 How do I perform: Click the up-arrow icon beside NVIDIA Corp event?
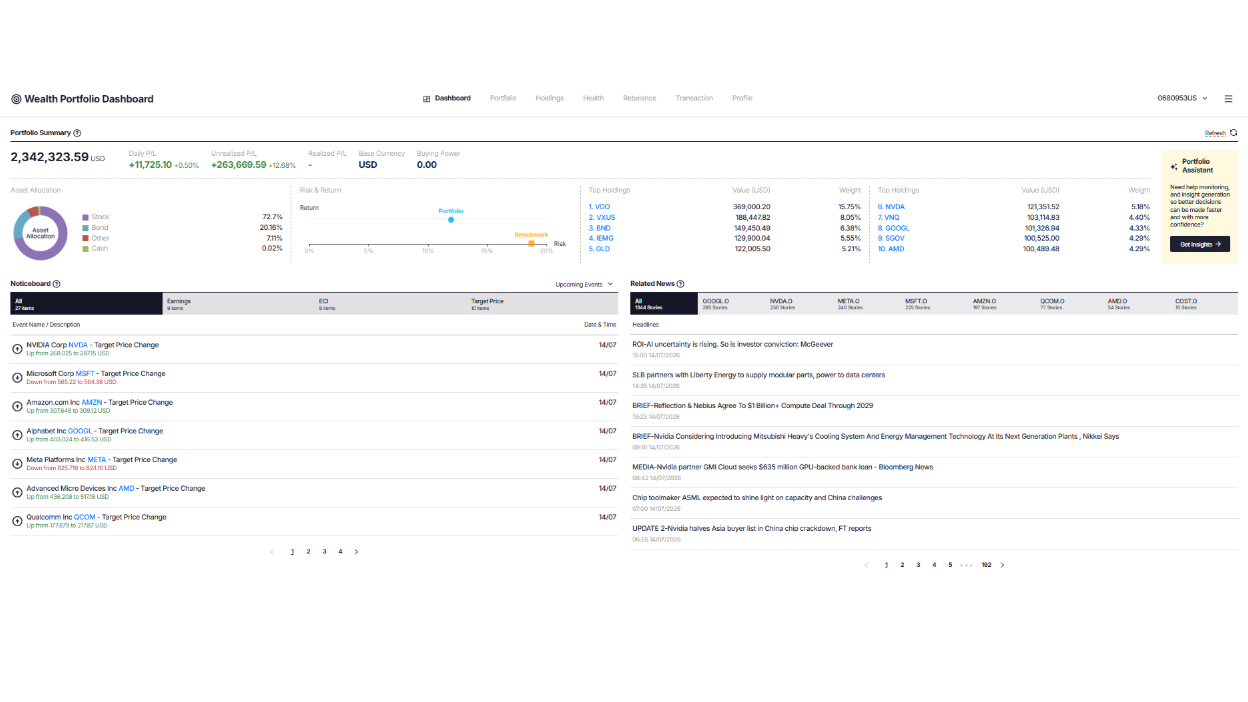point(17,348)
